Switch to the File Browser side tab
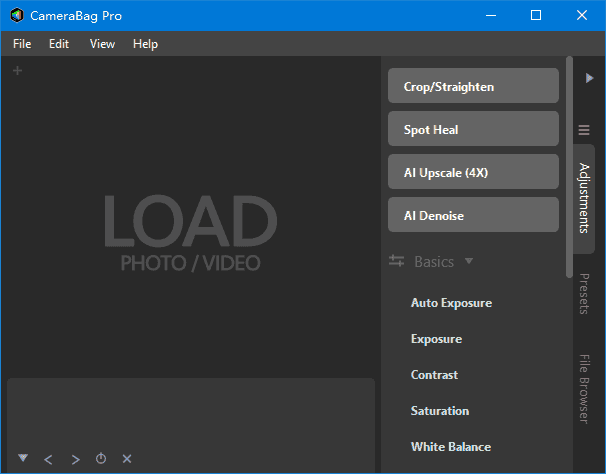Viewport: 606px width, 474px height. [584, 388]
